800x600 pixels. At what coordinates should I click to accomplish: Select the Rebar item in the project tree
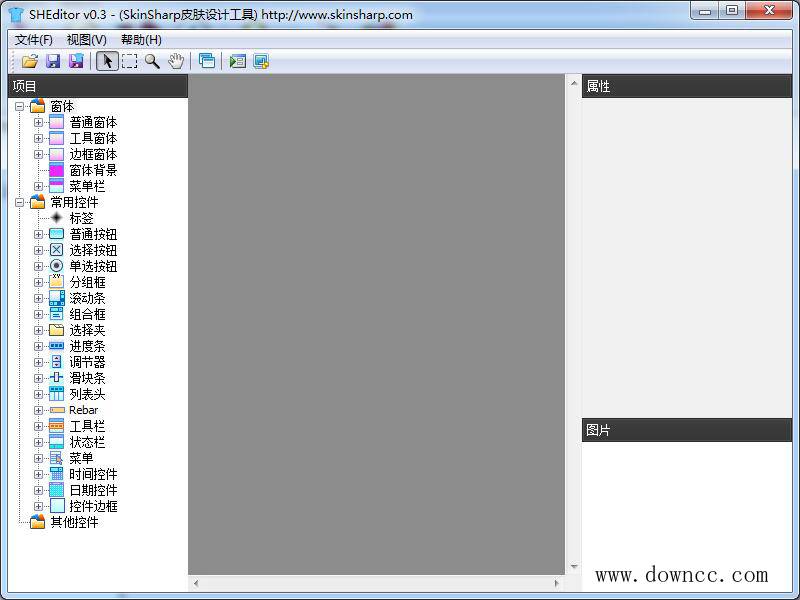tap(82, 410)
